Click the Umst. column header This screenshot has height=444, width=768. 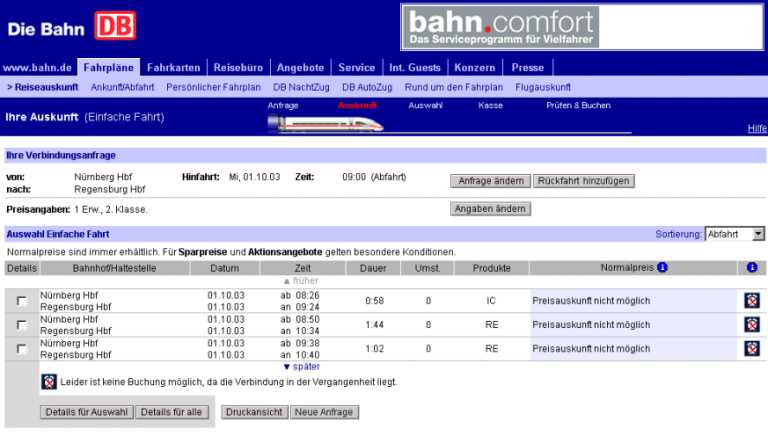pyautogui.click(x=428, y=268)
